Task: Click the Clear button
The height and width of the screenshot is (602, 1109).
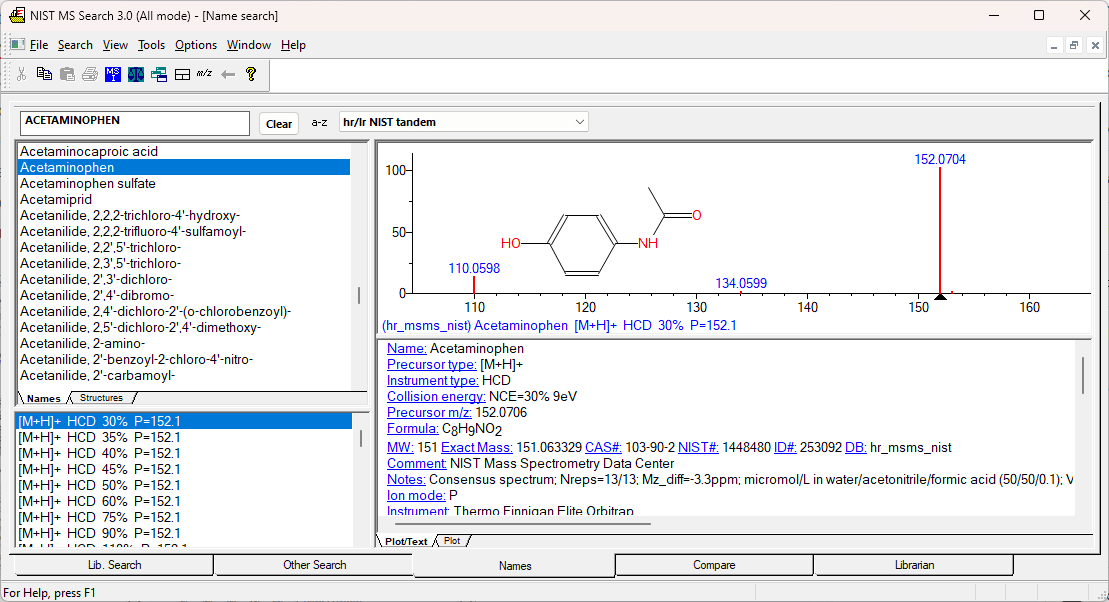Action: 278,122
